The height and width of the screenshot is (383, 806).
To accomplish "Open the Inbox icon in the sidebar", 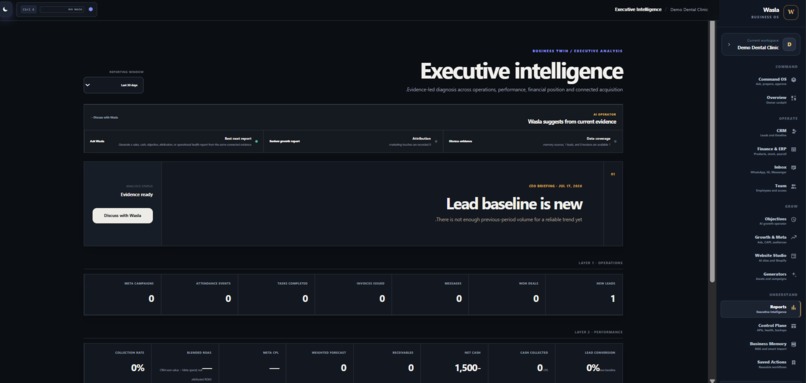I will 794,168.
